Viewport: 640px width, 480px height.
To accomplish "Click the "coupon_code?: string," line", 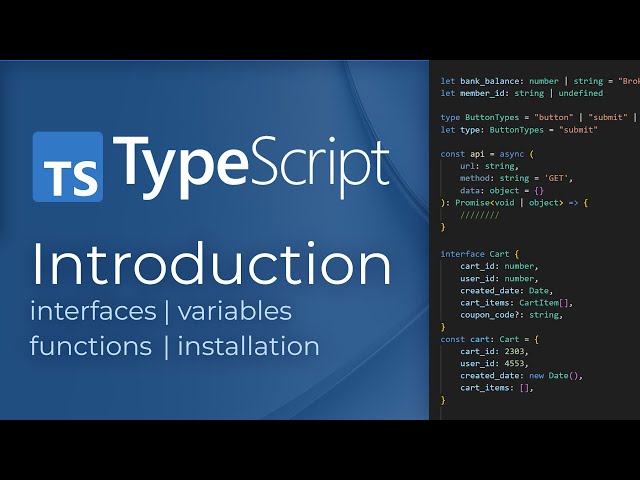I will [x=511, y=315].
